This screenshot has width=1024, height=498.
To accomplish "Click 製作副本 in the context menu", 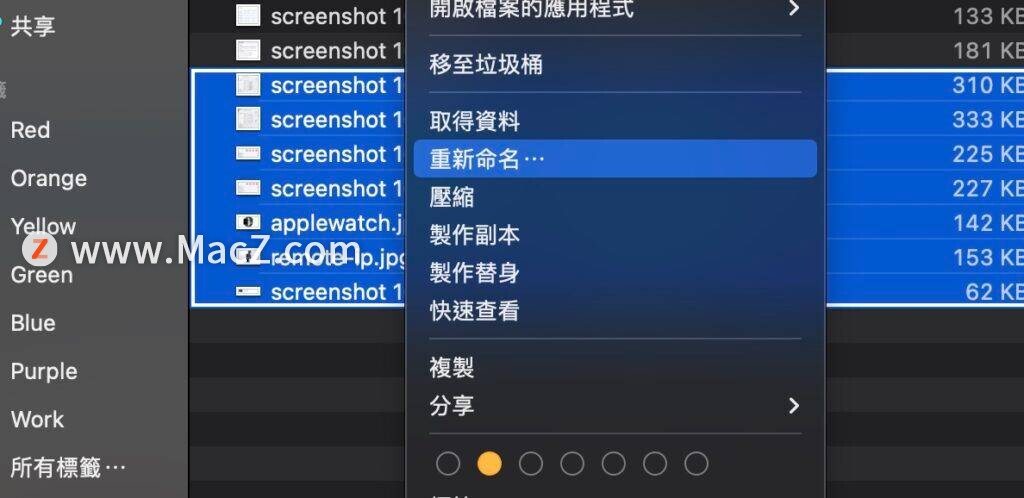I will [x=474, y=235].
